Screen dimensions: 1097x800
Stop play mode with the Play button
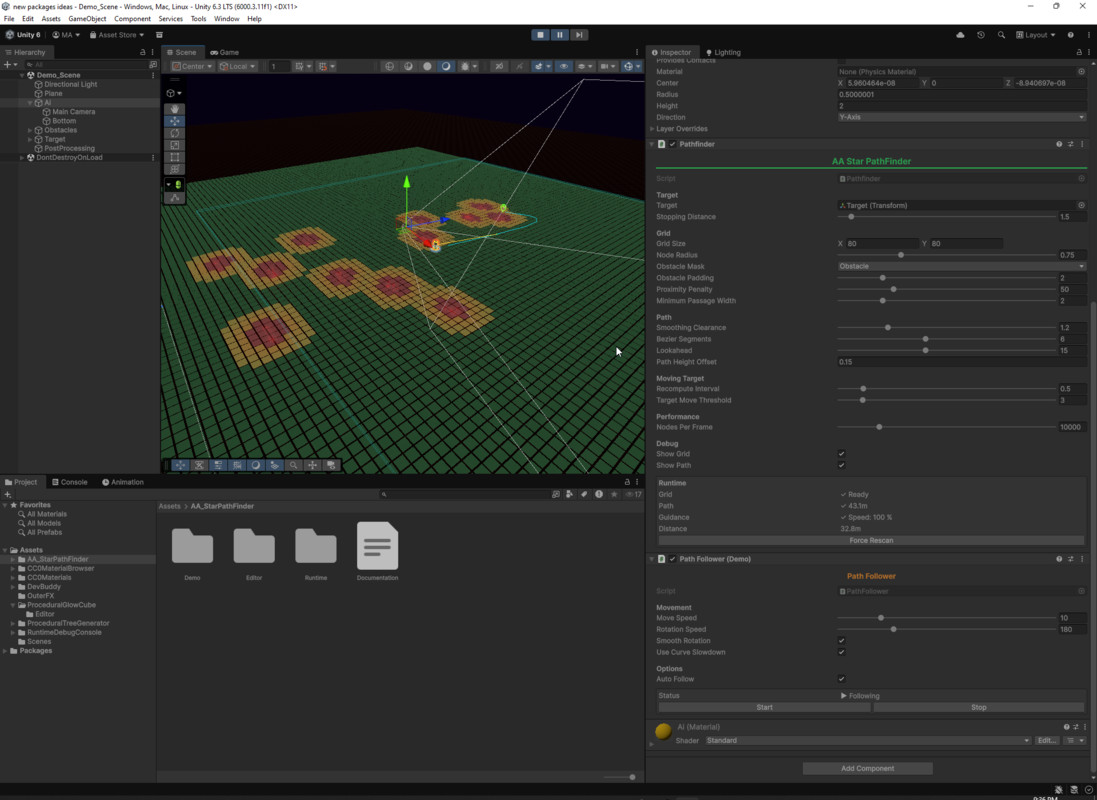point(540,34)
